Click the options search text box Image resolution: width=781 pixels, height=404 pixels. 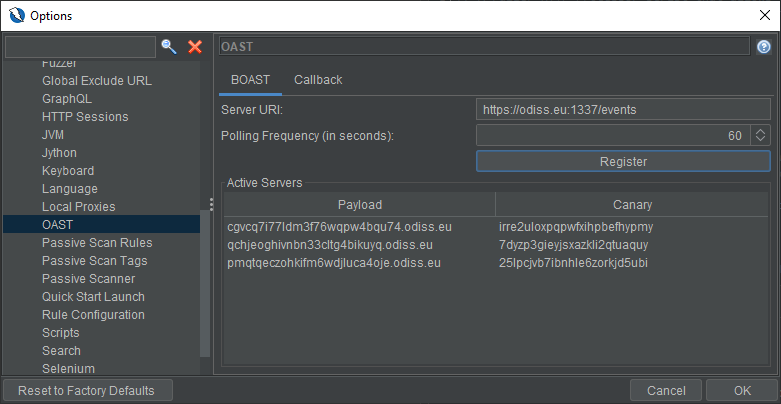[x=80, y=47]
